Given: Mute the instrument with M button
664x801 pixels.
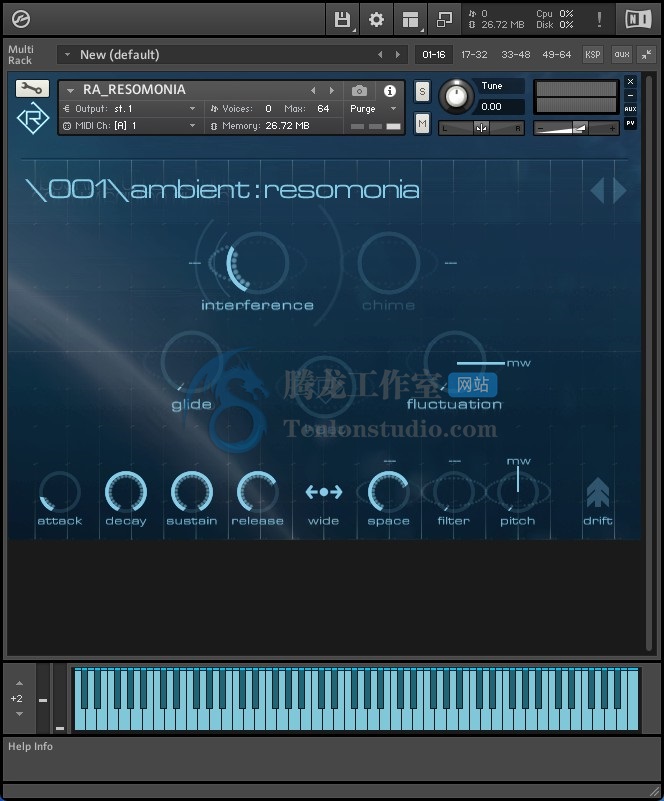Looking at the screenshot, I should click(x=422, y=124).
